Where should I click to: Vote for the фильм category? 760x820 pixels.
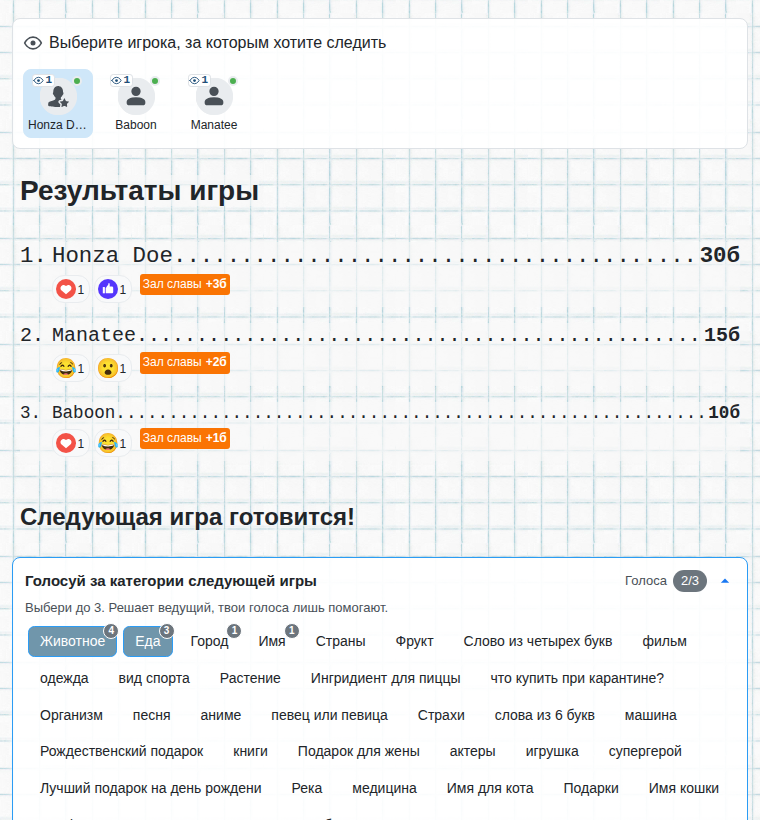664,641
